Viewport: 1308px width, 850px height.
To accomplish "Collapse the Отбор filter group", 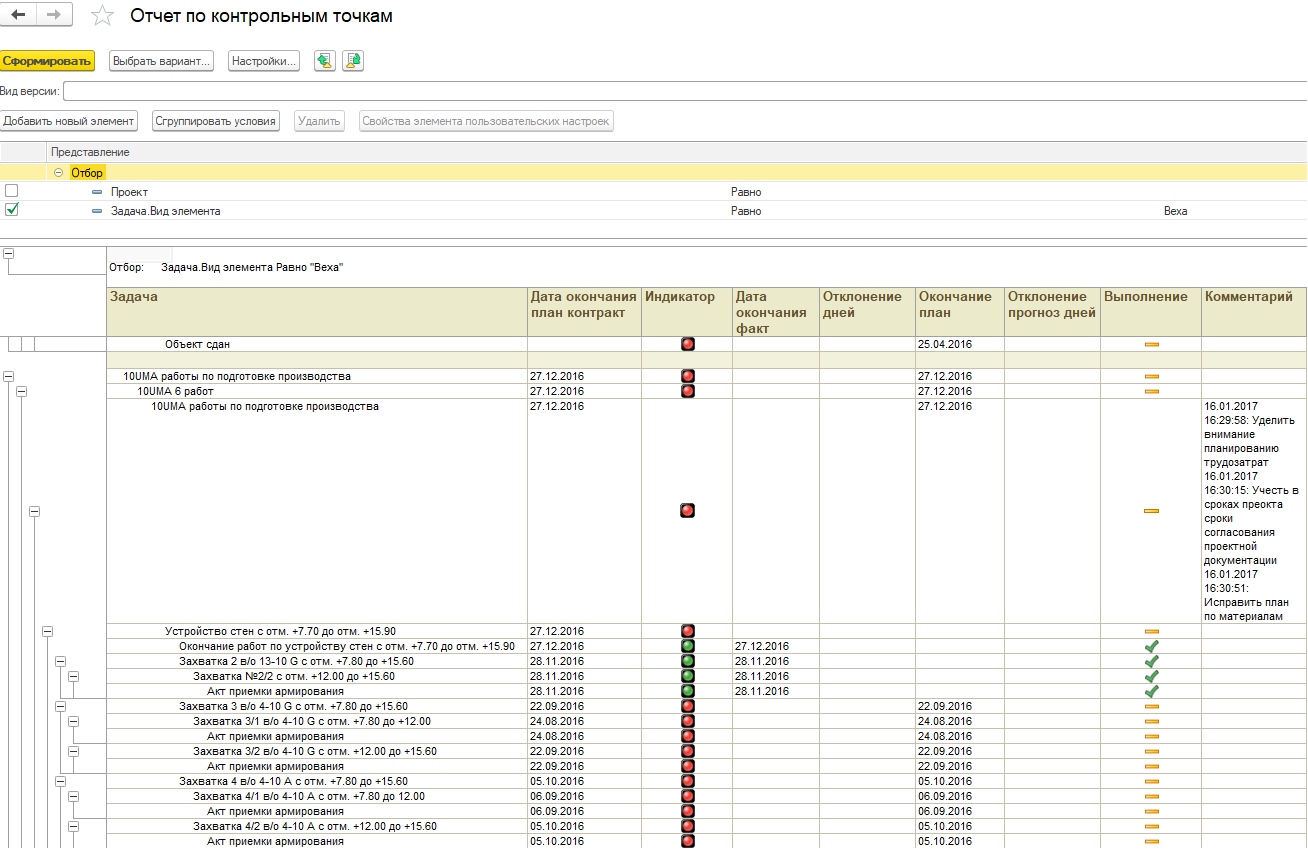I will coord(59,173).
